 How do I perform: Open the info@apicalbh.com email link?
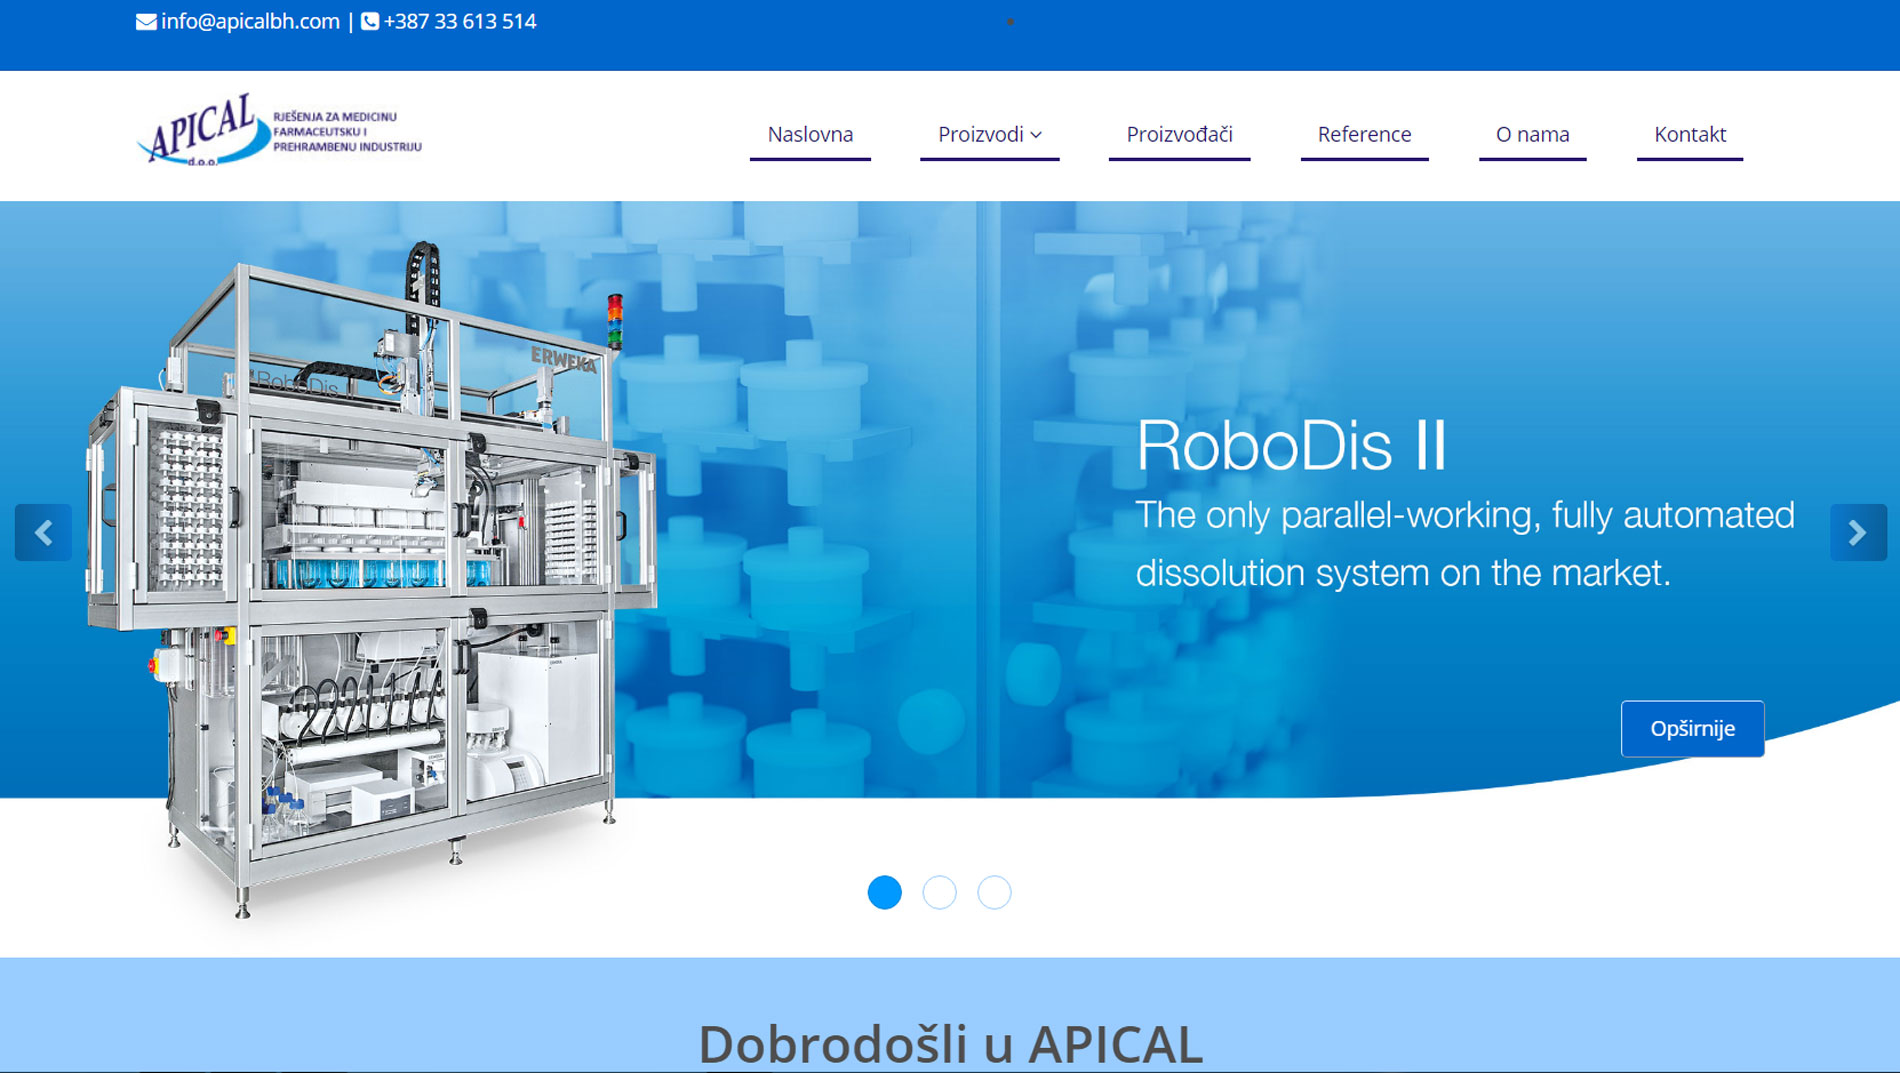[250, 22]
